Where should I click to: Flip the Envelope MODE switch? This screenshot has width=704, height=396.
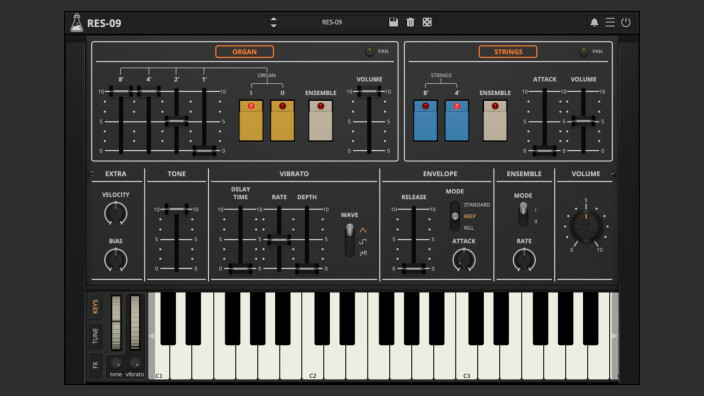click(455, 216)
